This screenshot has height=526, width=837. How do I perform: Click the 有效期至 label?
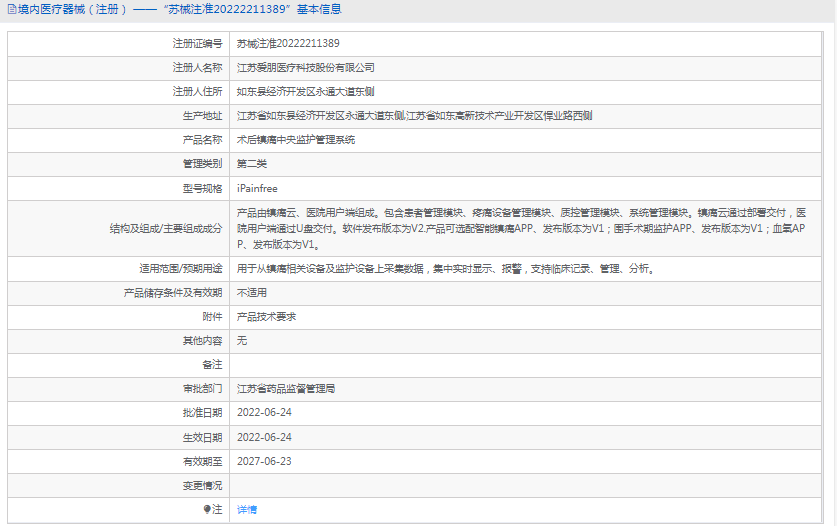coord(202,461)
